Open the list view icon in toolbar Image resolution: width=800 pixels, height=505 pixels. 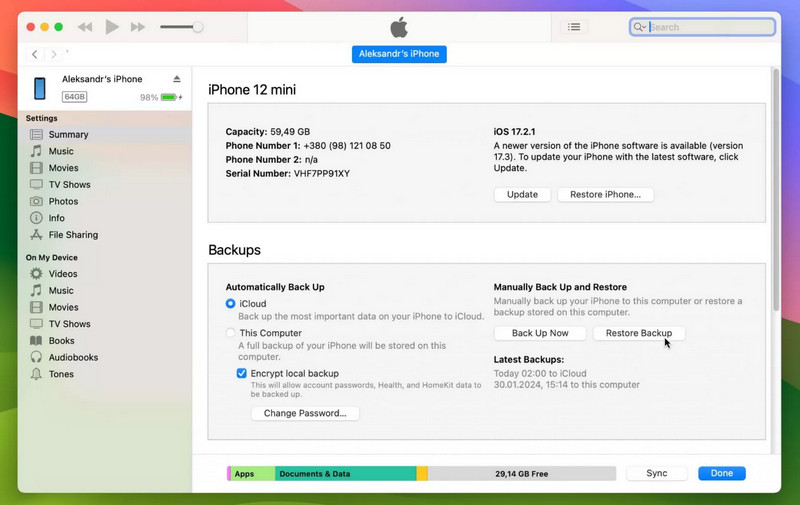[574, 27]
